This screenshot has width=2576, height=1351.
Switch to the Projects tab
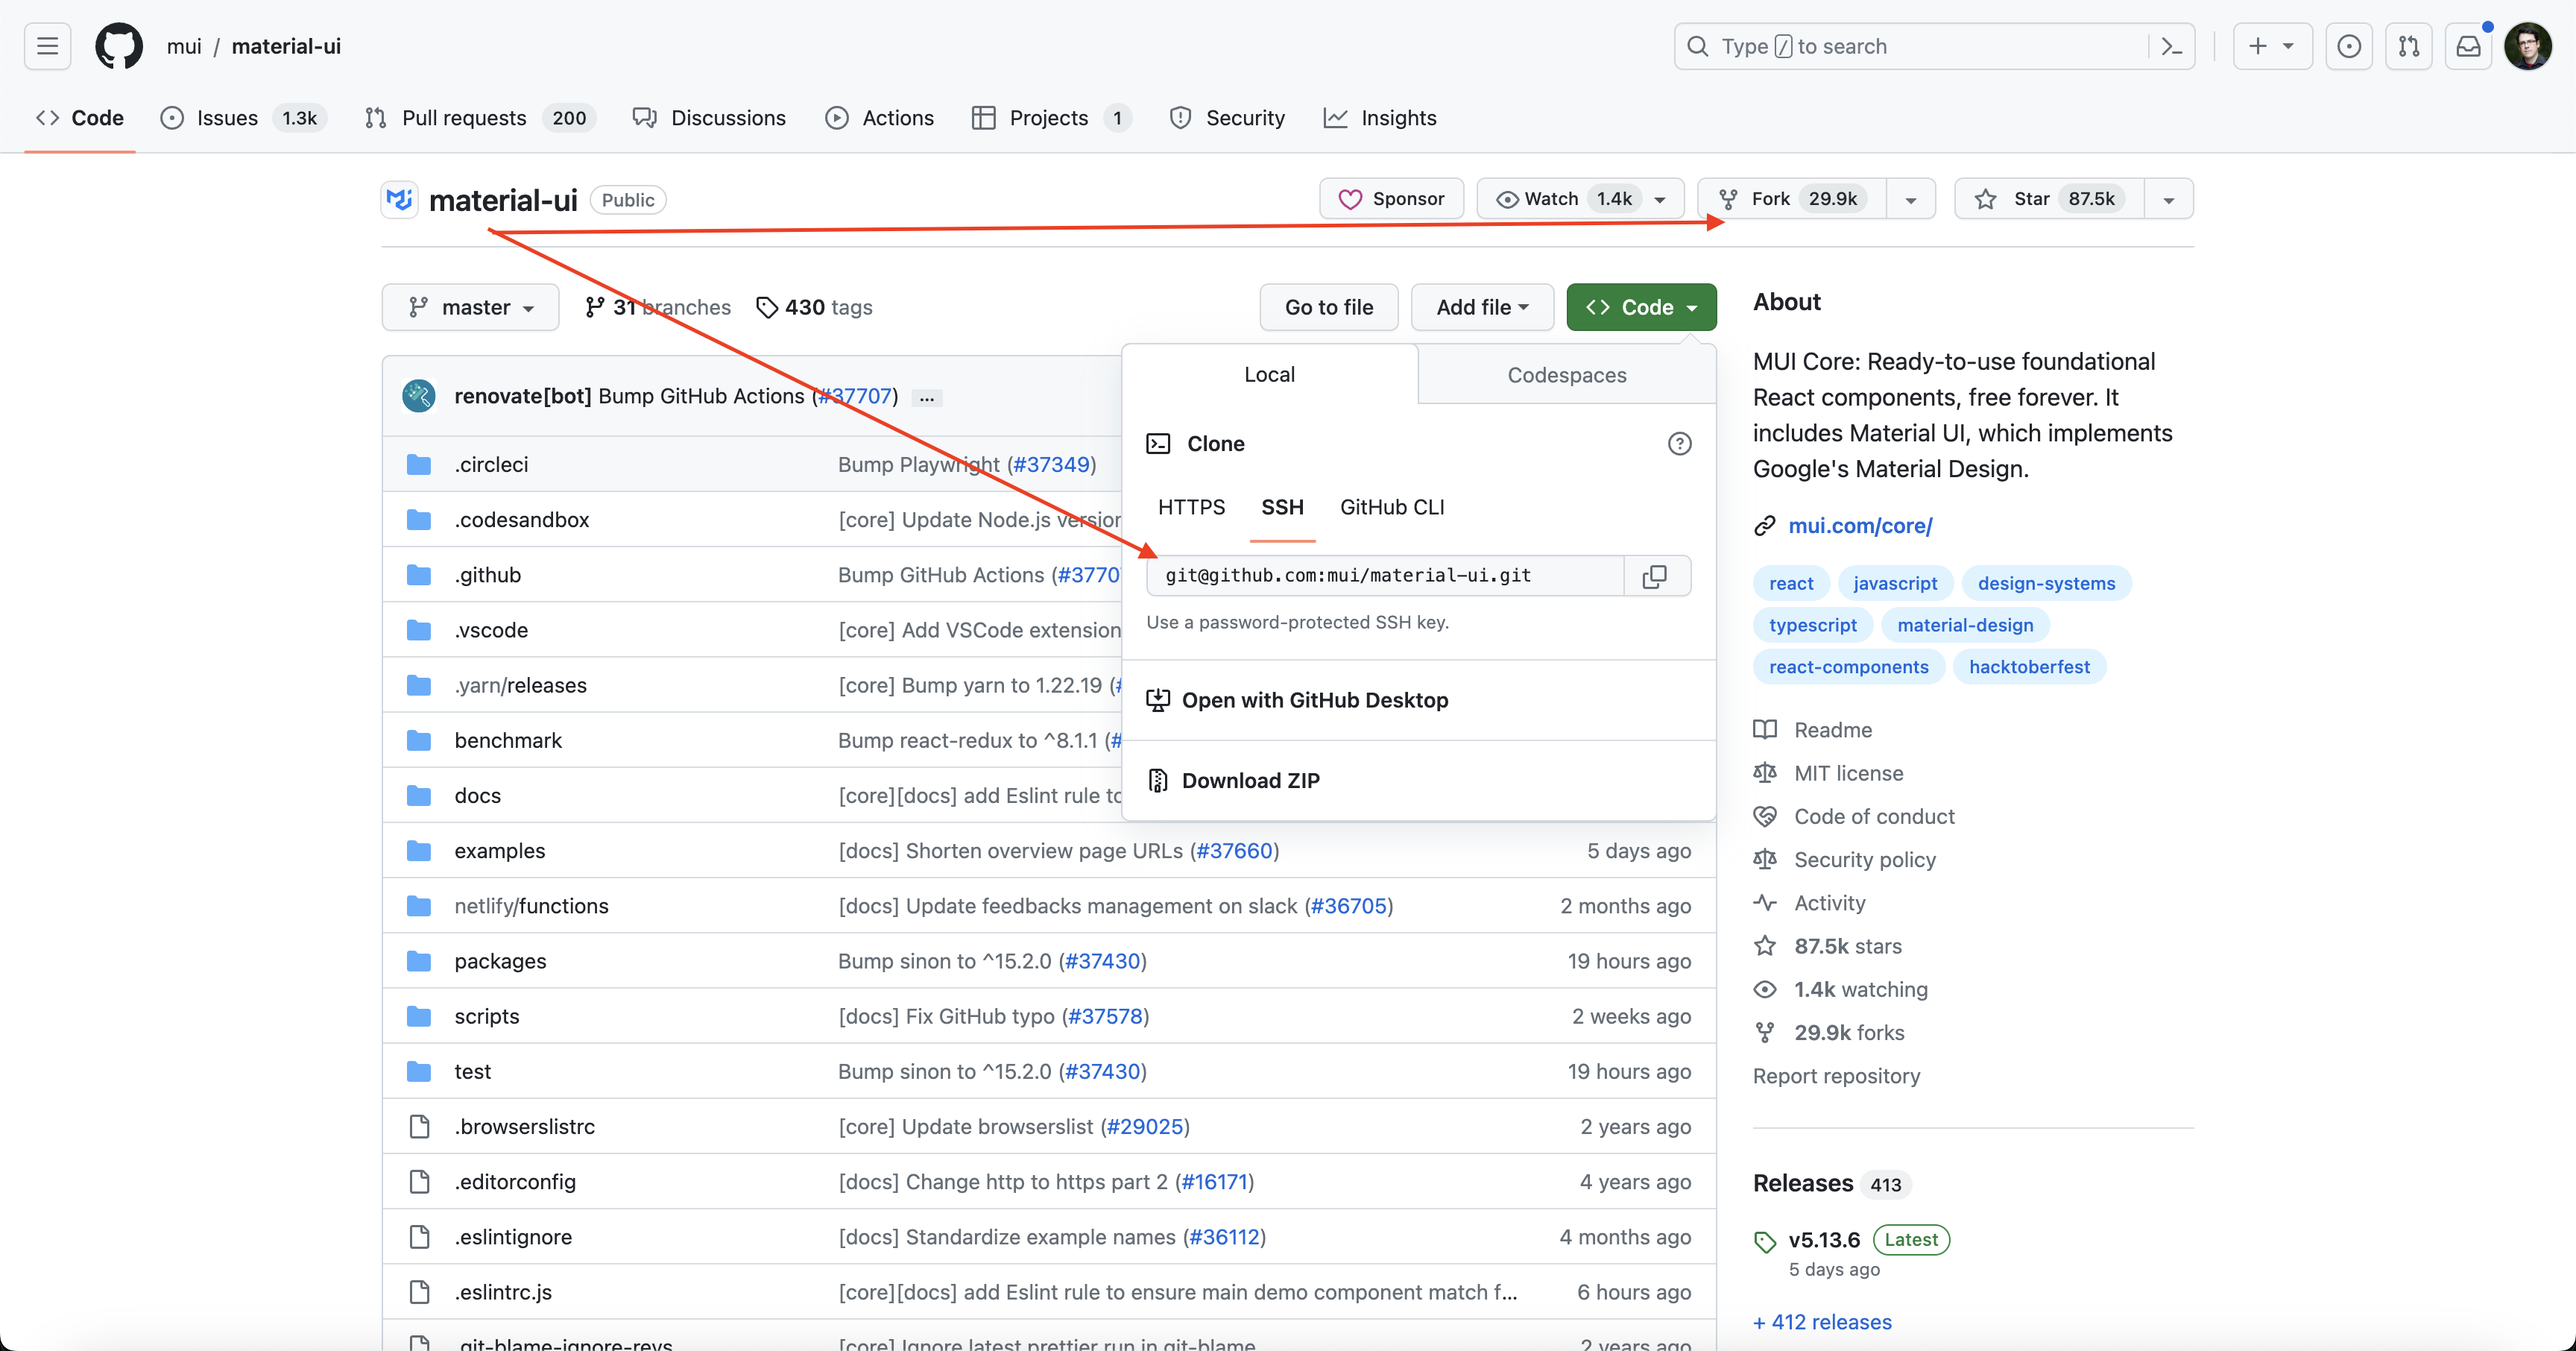click(x=1052, y=118)
